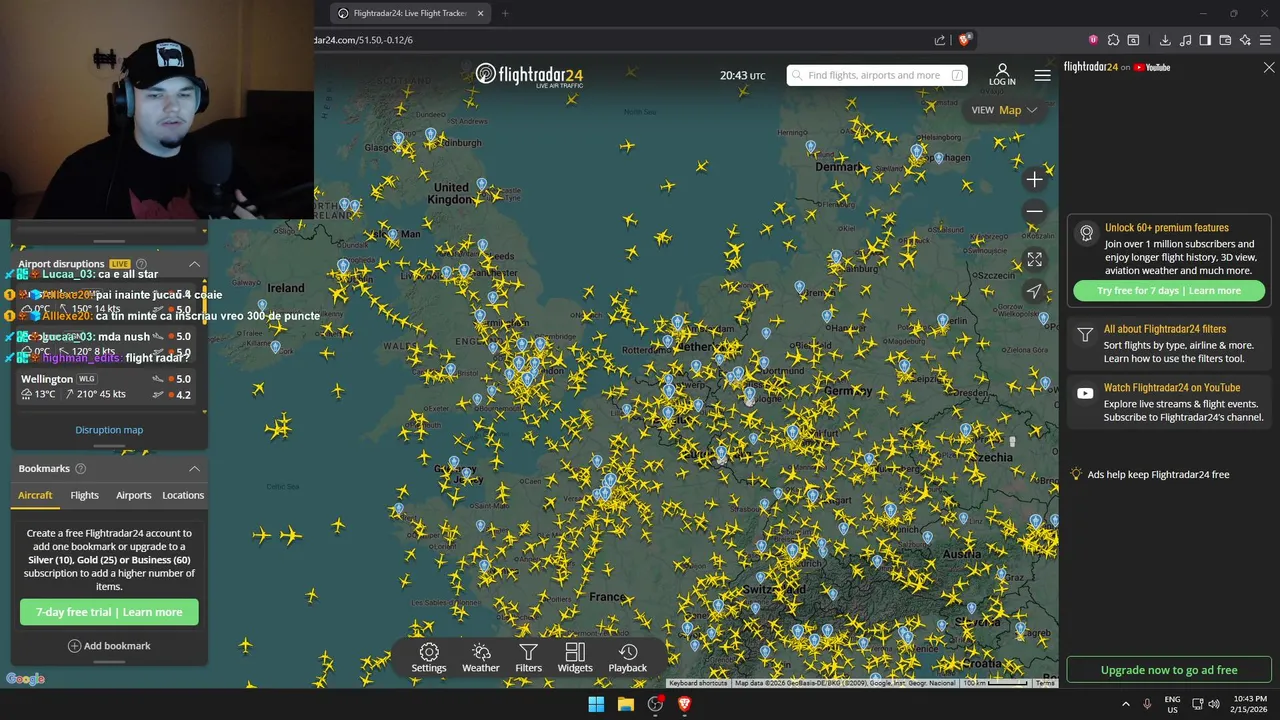Viewport: 1280px width, 720px height.
Task: Click Unlock 60+ premium features heading
Action: [x=1167, y=228]
